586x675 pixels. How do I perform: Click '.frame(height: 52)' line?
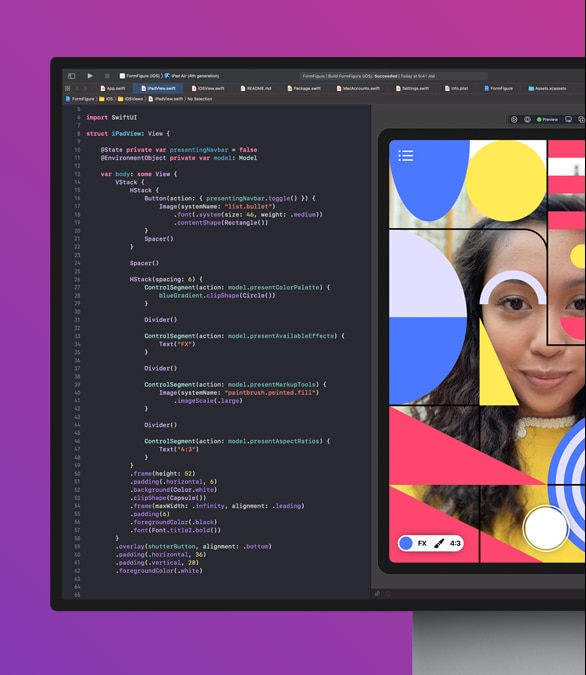[x=163, y=474]
